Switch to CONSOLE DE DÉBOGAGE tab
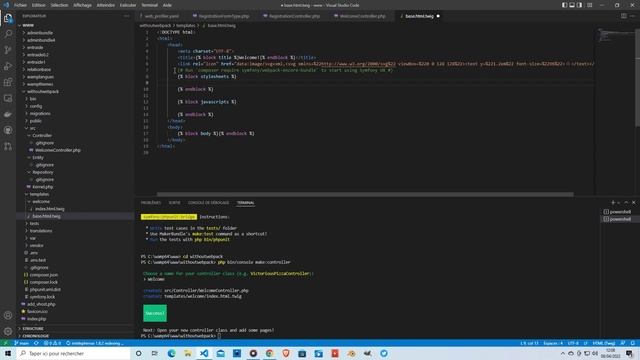640x360 pixels. (209, 203)
